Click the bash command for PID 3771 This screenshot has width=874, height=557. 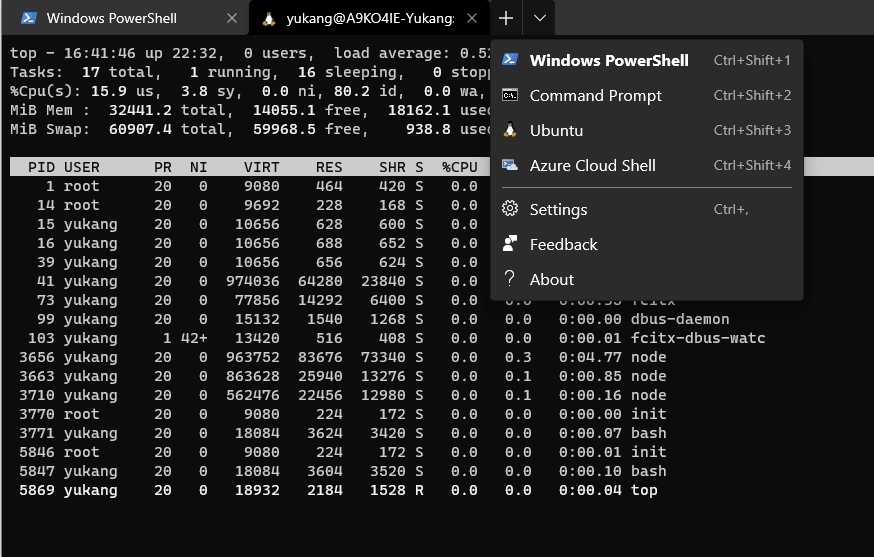pyautogui.click(x=649, y=433)
